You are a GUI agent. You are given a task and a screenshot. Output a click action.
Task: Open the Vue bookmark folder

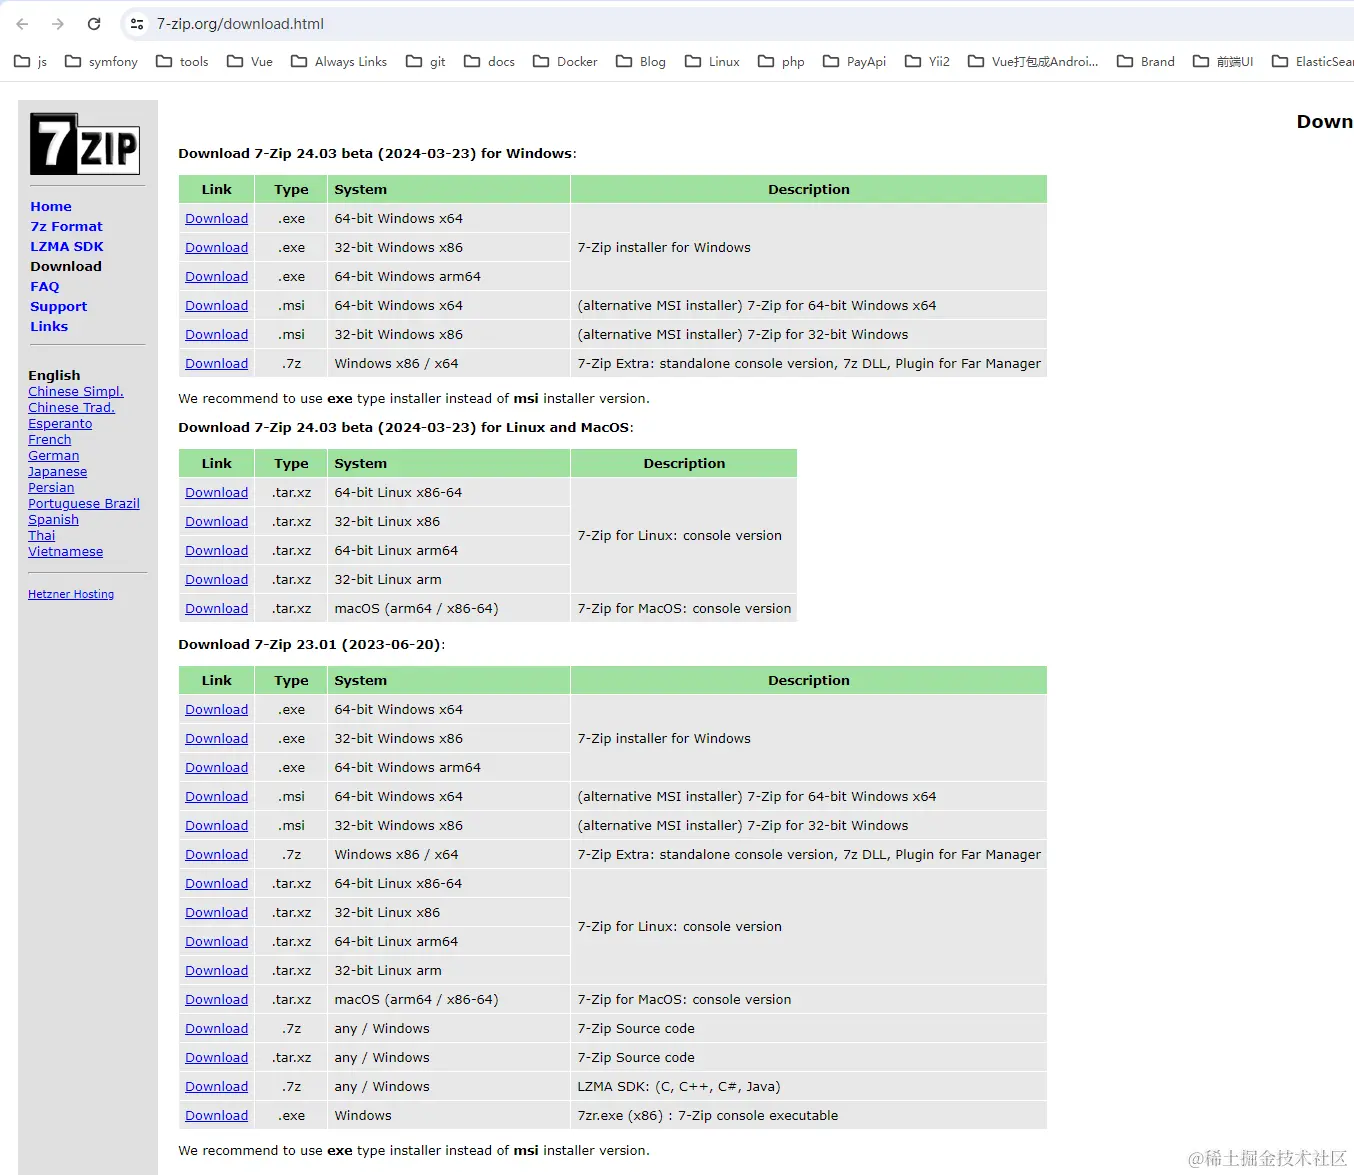pos(250,62)
